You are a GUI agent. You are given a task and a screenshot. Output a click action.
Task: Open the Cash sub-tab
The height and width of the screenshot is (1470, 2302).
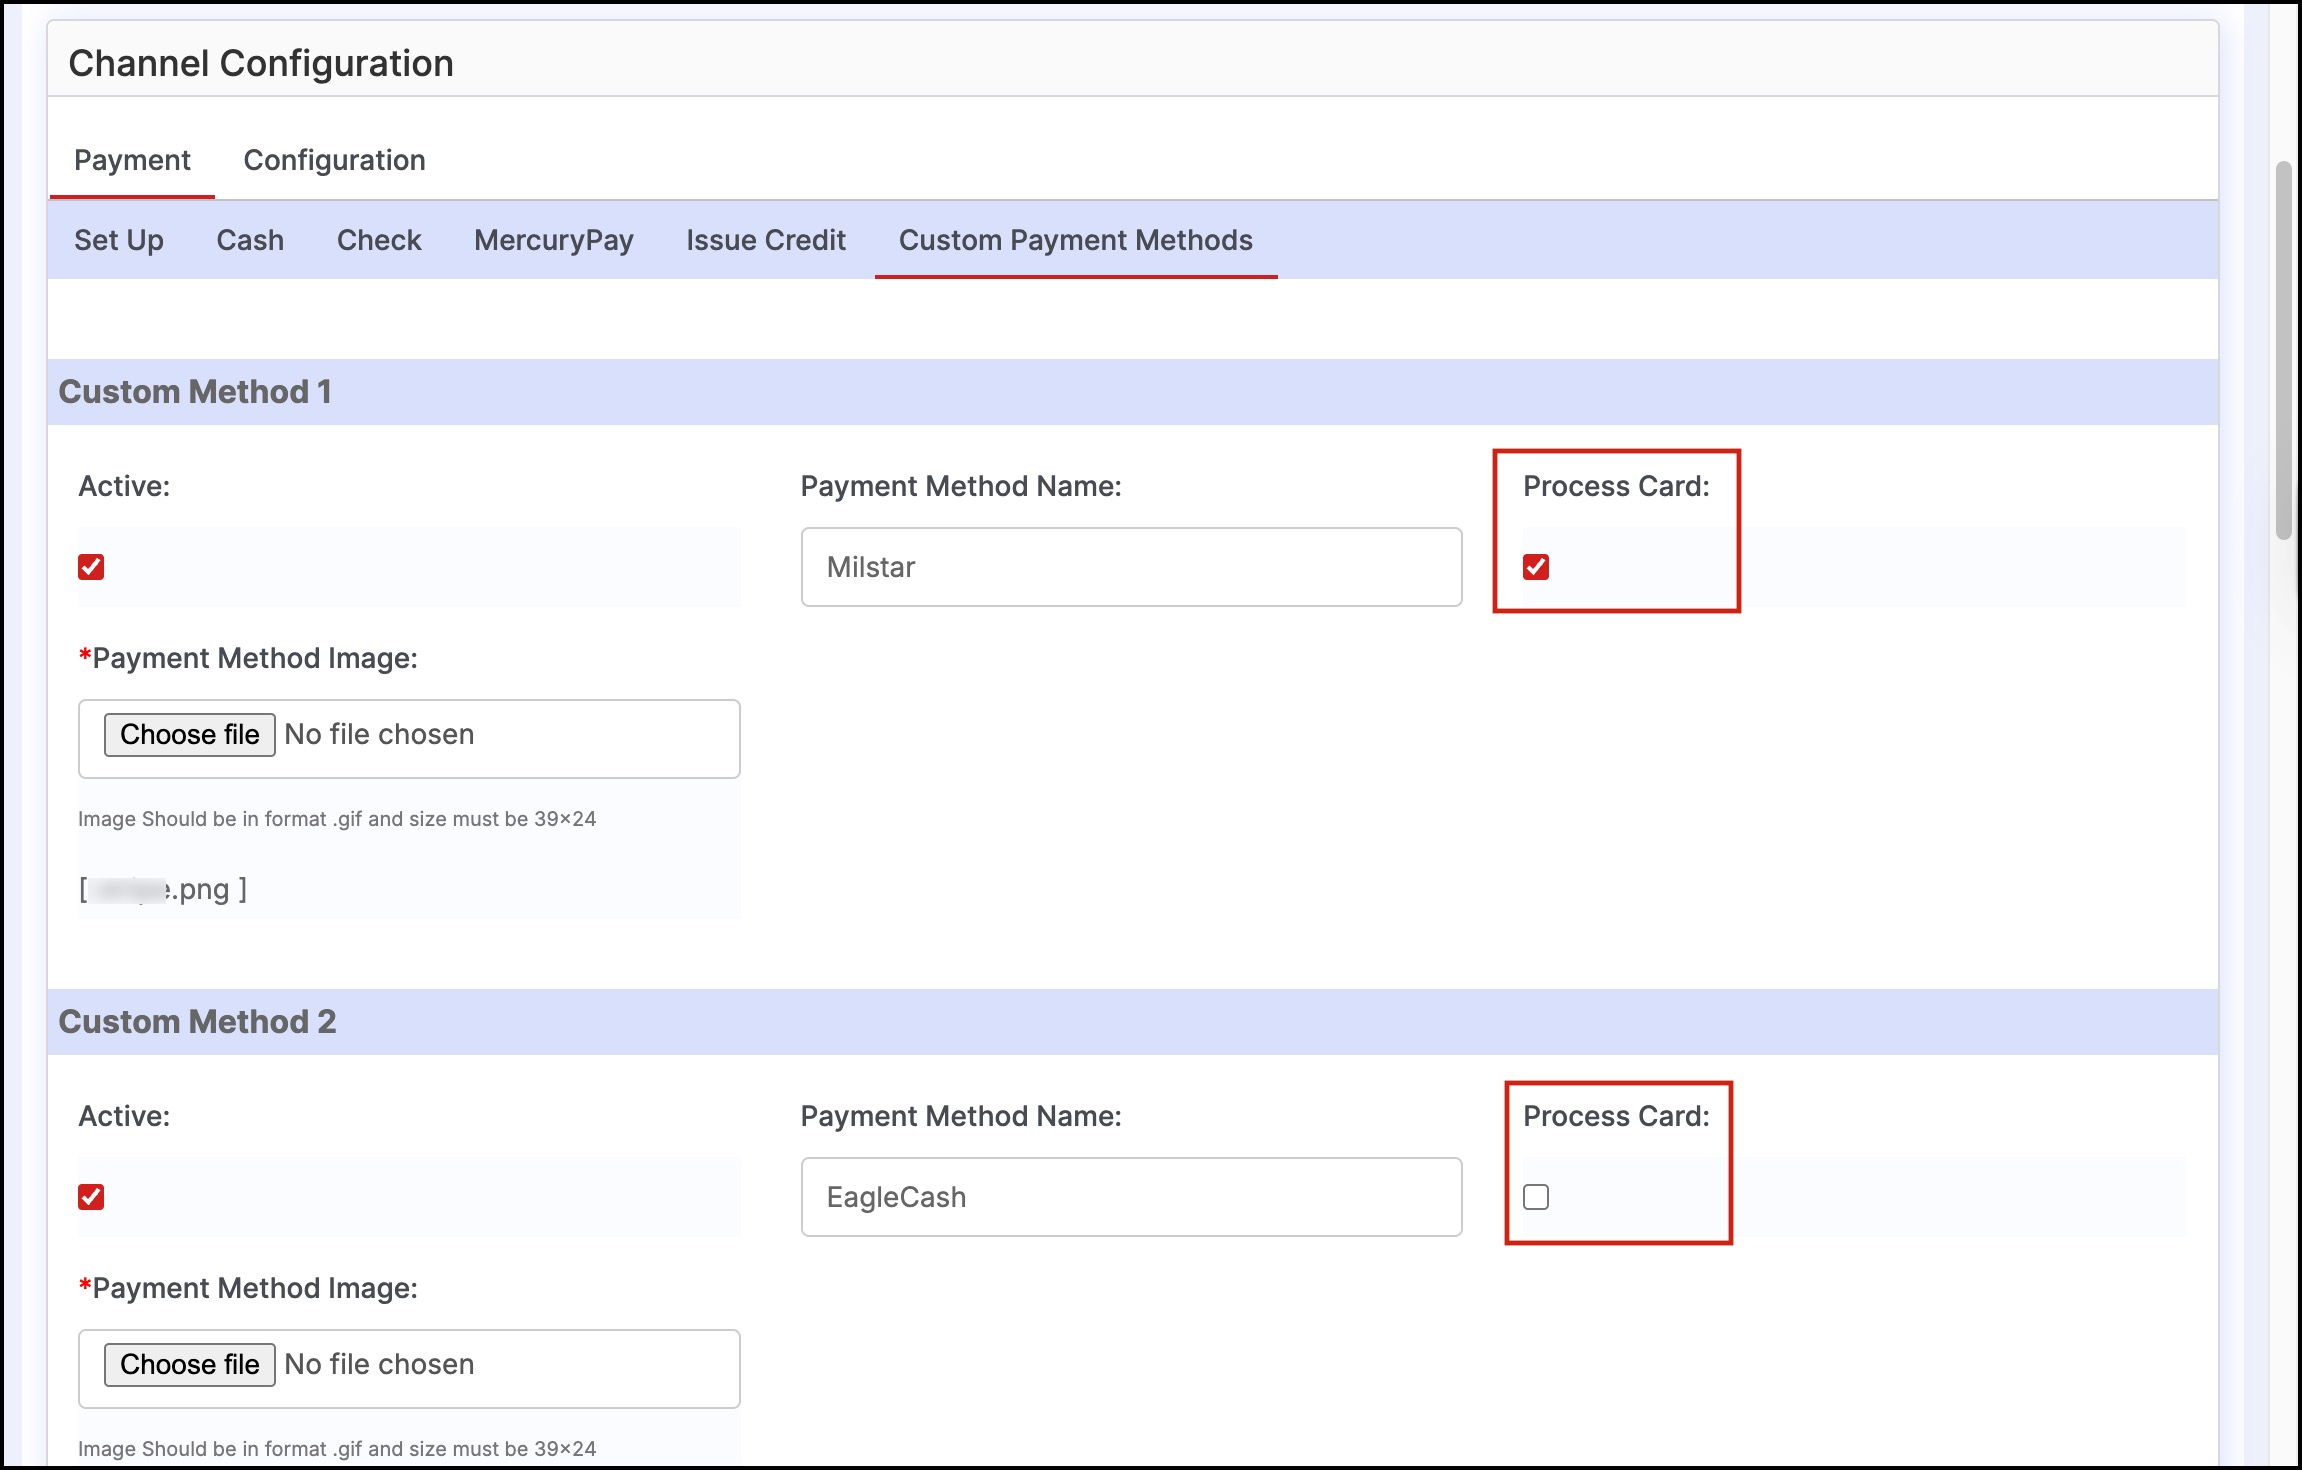250,240
